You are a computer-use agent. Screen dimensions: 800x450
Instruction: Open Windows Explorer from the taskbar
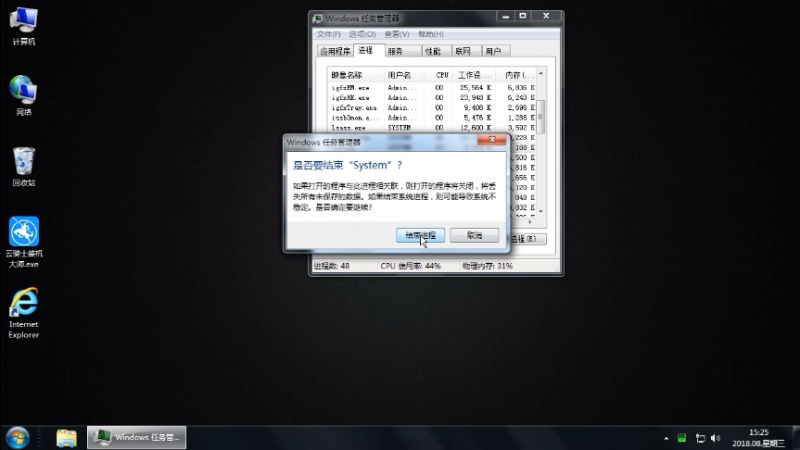tap(66, 438)
